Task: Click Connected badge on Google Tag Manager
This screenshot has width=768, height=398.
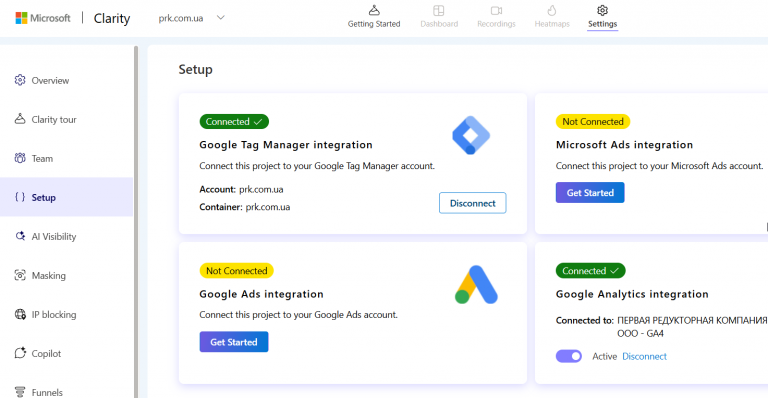Action: click(234, 121)
